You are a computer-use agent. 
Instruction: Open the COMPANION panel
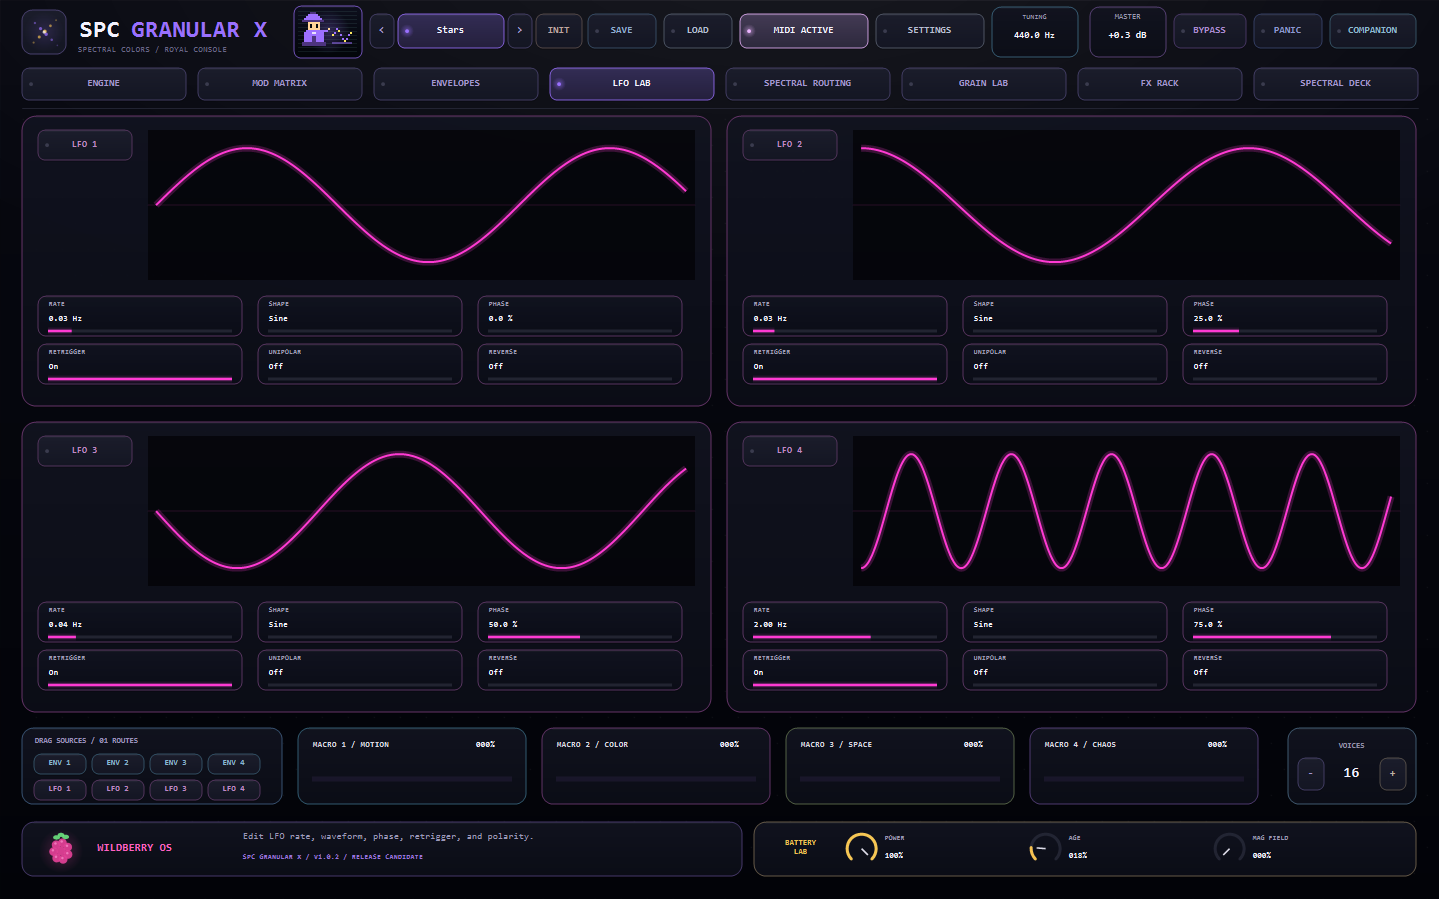point(1373,31)
